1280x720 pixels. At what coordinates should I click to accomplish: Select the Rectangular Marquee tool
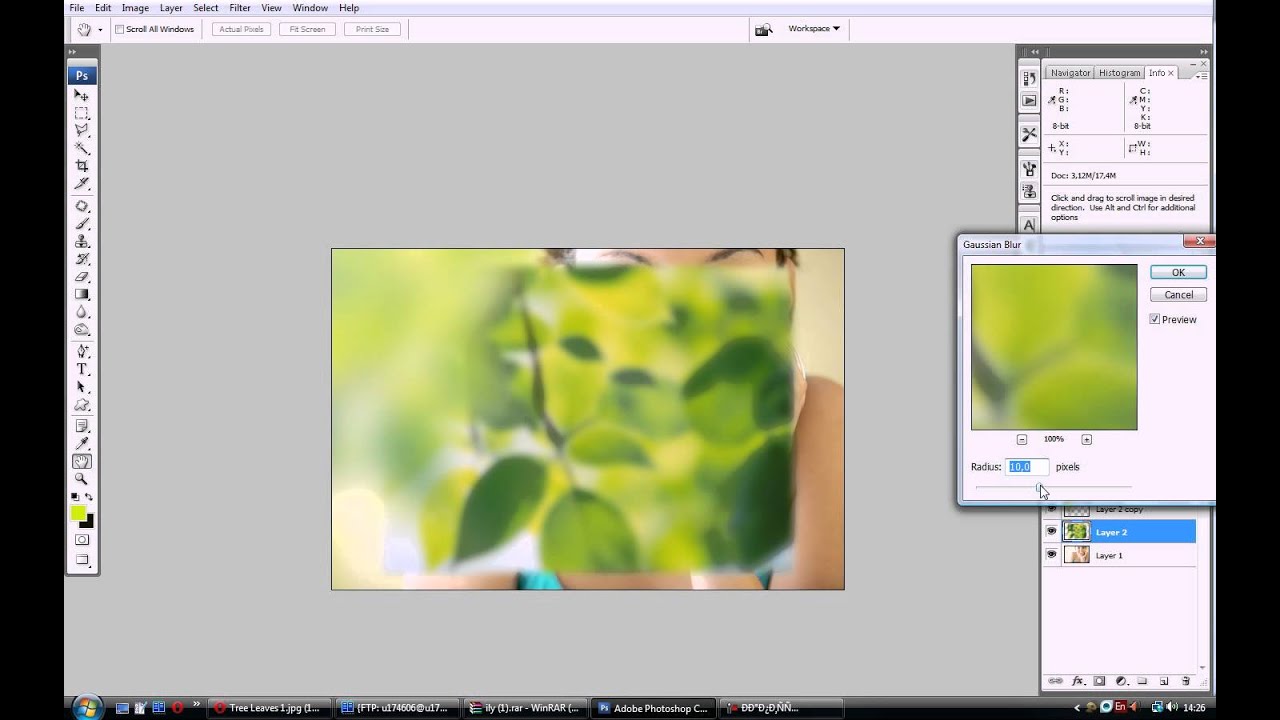click(x=82, y=113)
